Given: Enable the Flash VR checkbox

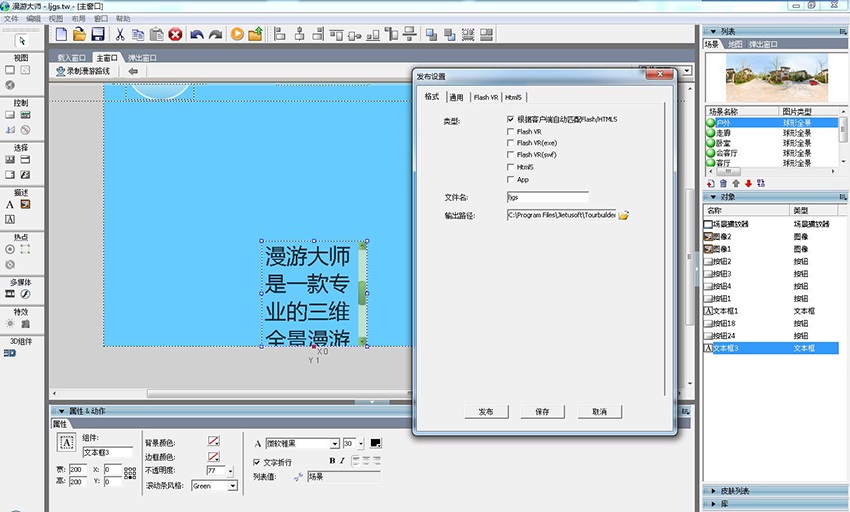Looking at the screenshot, I should coord(510,131).
